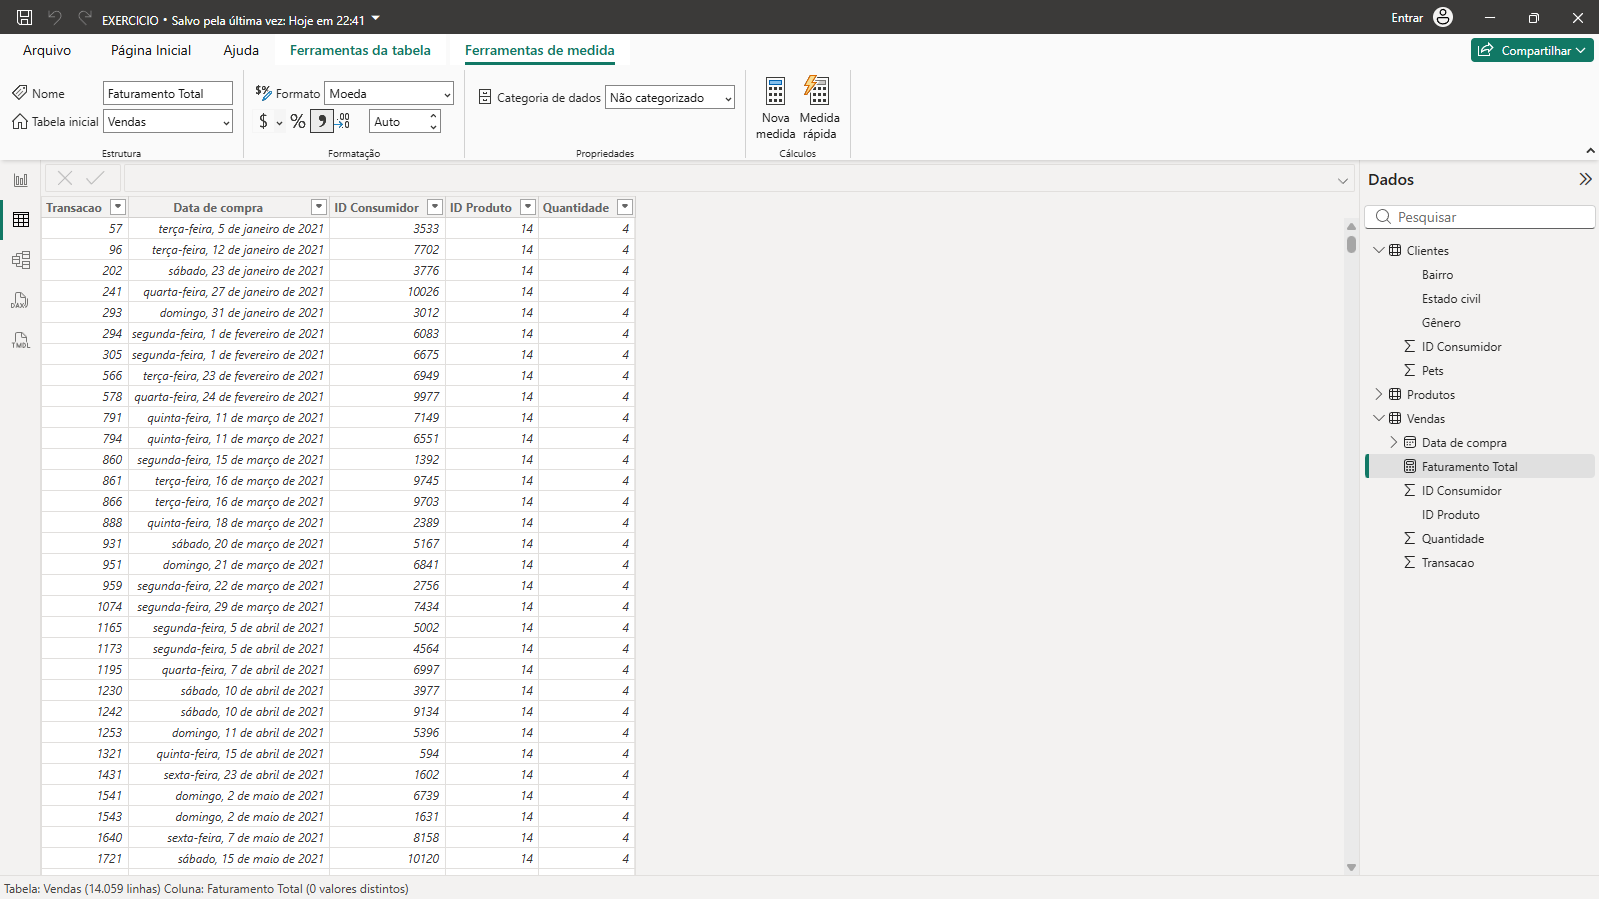Select Bairro field in Clientes
The image size is (1599, 899).
(x=1437, y=274)
